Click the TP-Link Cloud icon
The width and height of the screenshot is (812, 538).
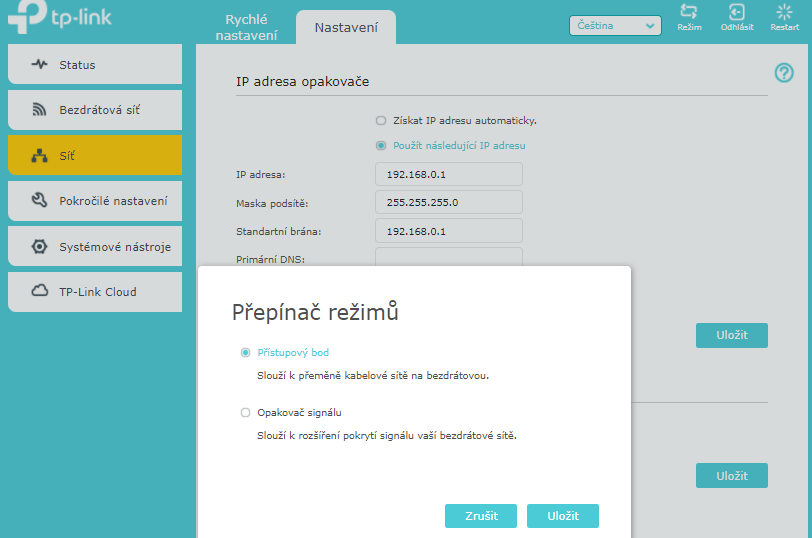(x=40, y=292)
